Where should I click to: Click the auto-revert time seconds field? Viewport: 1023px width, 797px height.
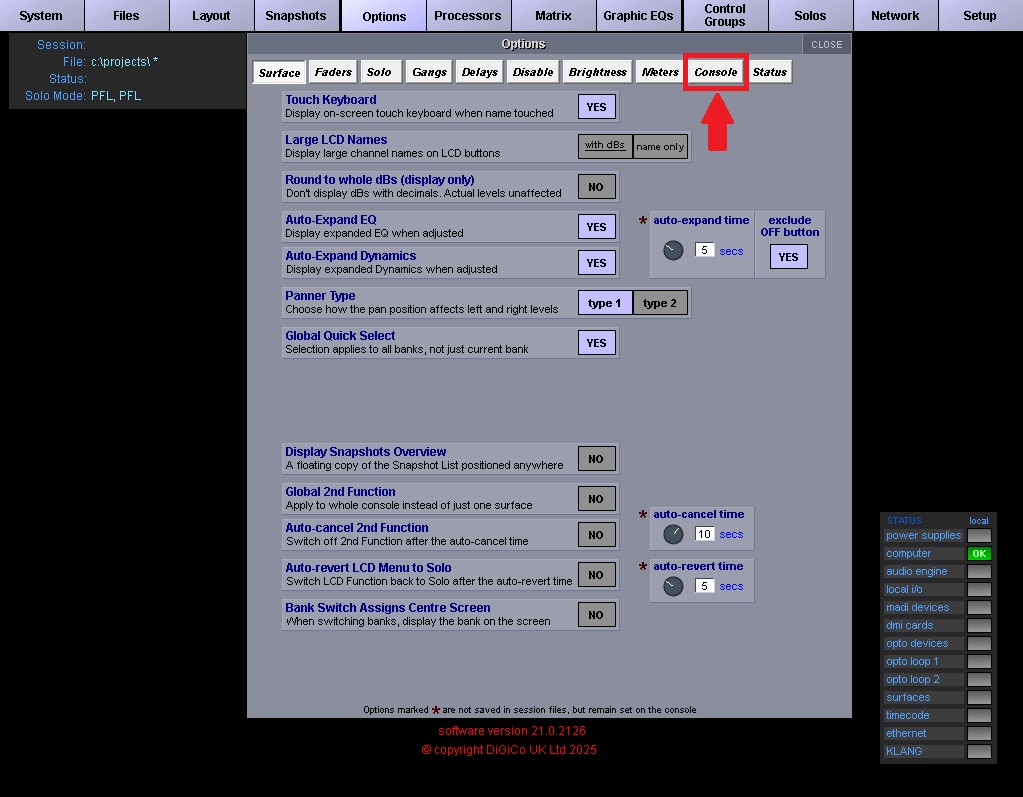705,586
